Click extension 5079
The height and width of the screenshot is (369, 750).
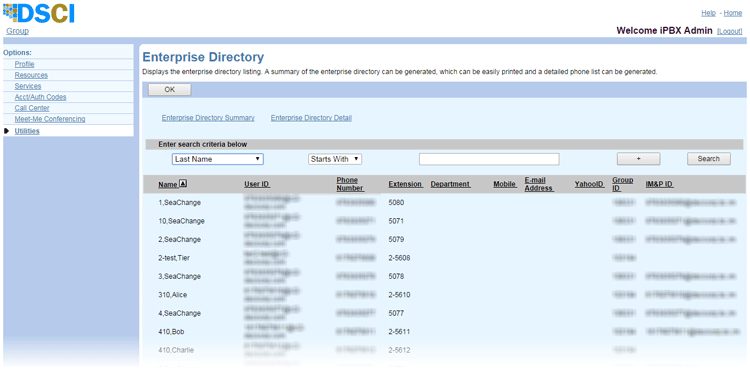click(397, 239)
